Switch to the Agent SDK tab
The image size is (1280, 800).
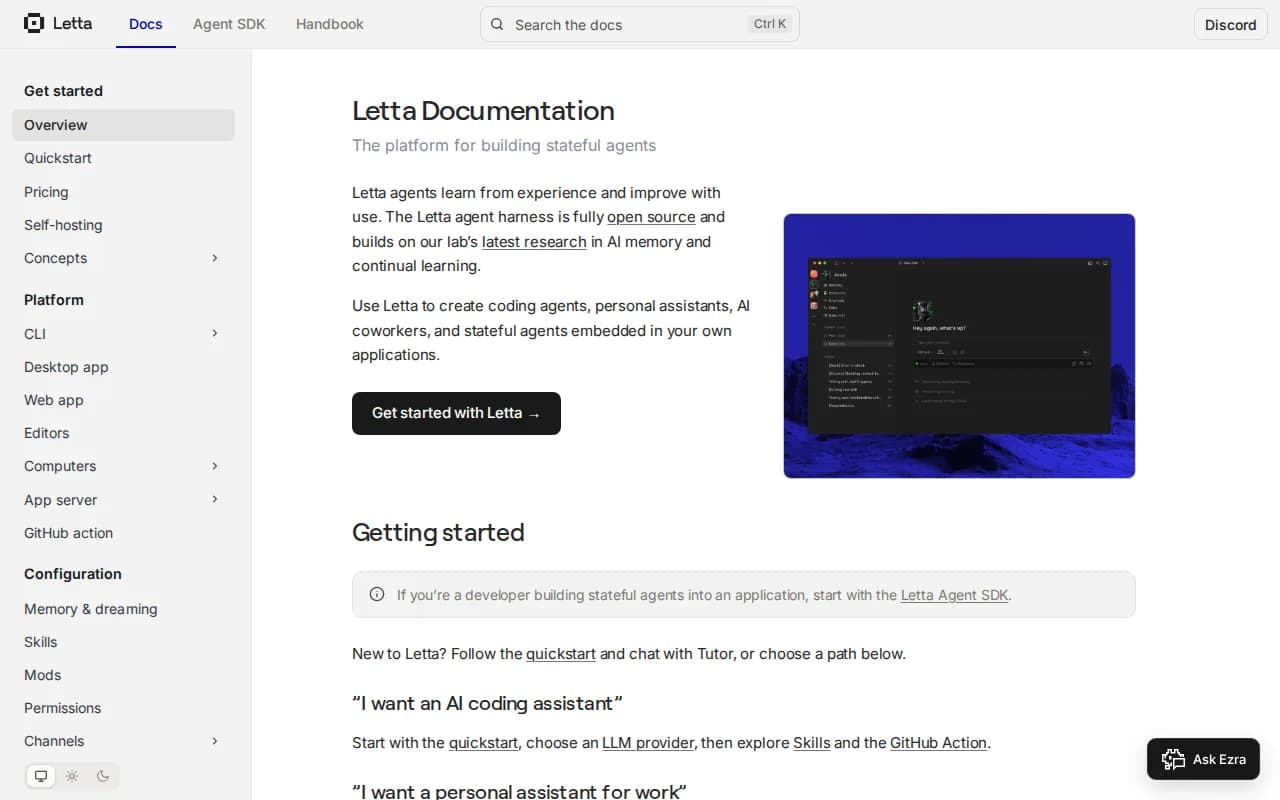point(229,24)
